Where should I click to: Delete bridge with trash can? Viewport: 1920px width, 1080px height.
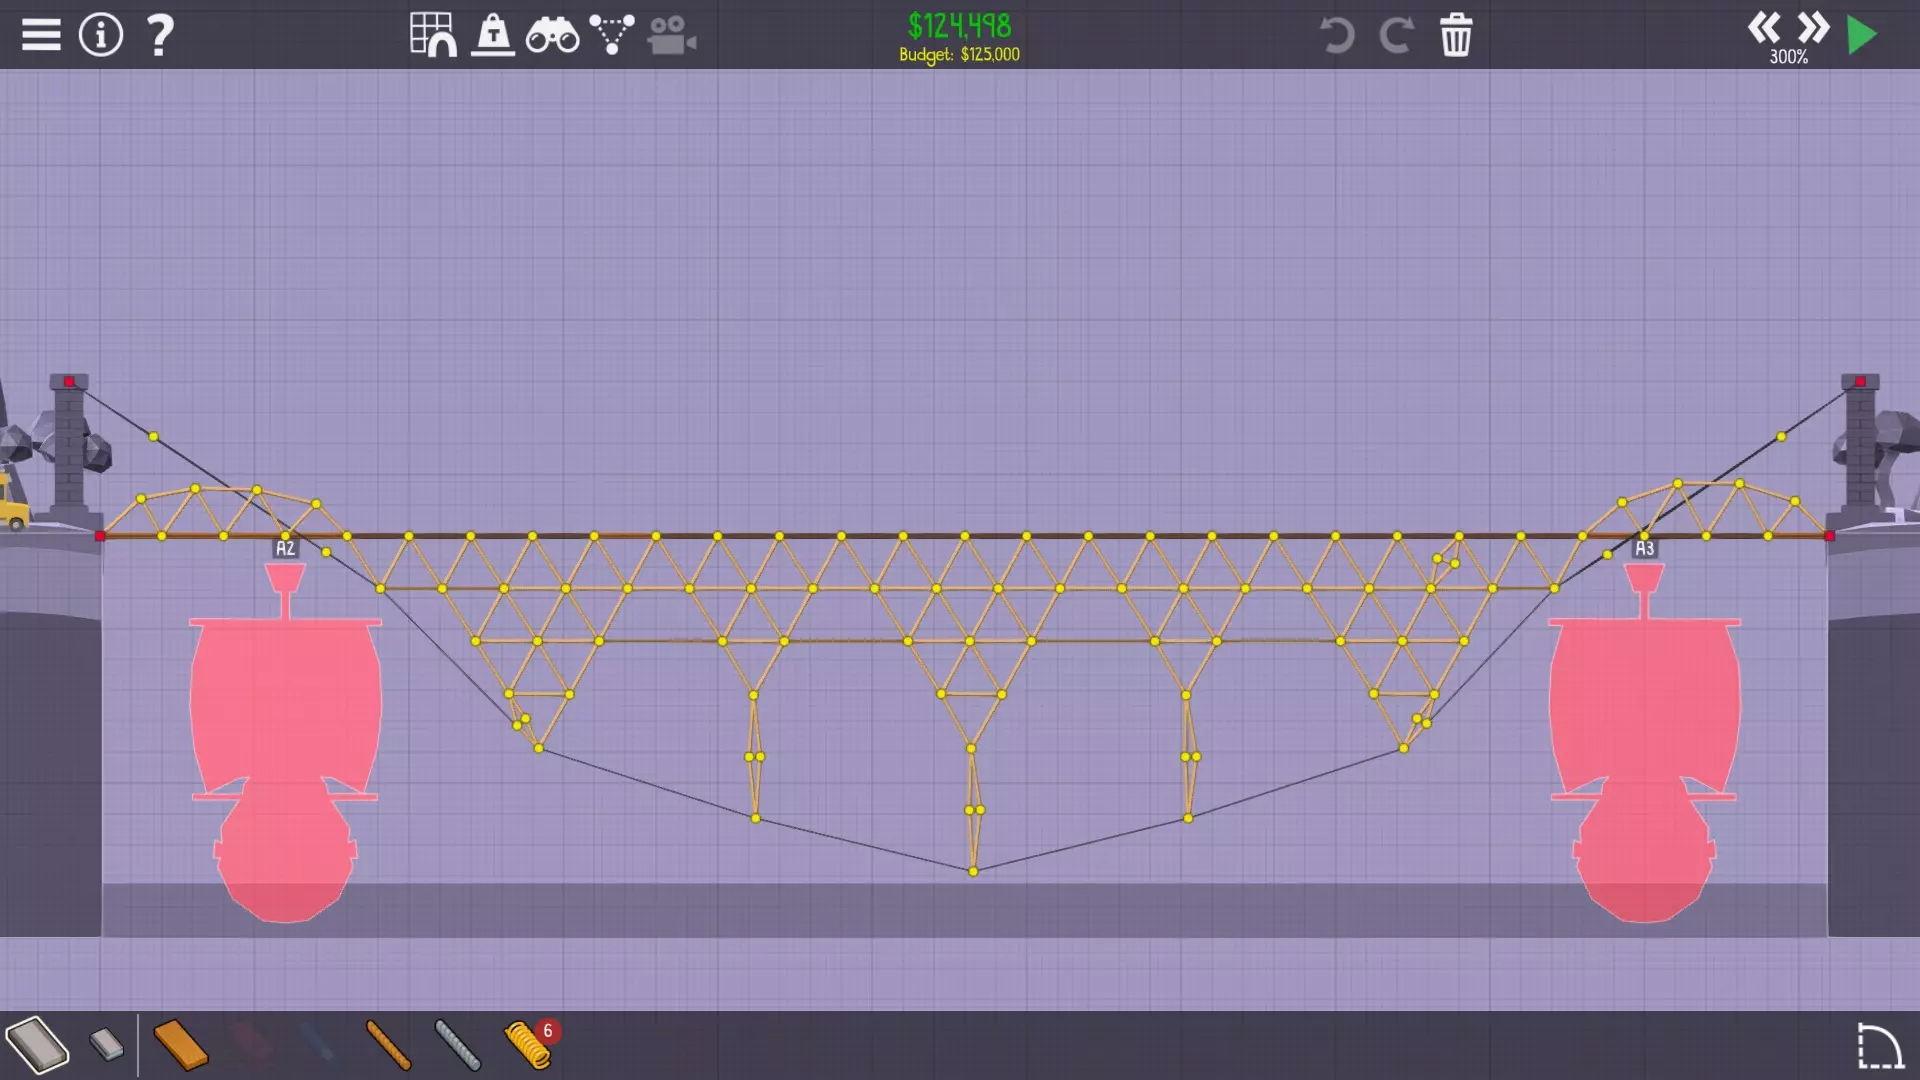[x=1456, y=35]
